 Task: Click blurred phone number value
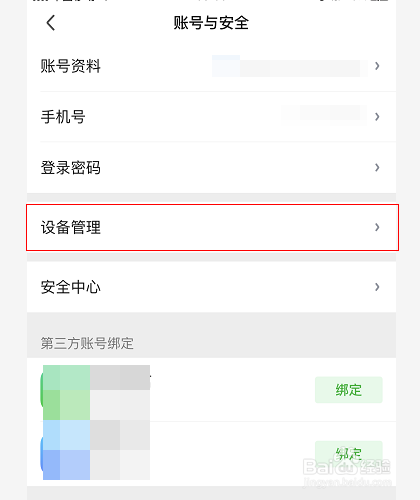[324, 115]
